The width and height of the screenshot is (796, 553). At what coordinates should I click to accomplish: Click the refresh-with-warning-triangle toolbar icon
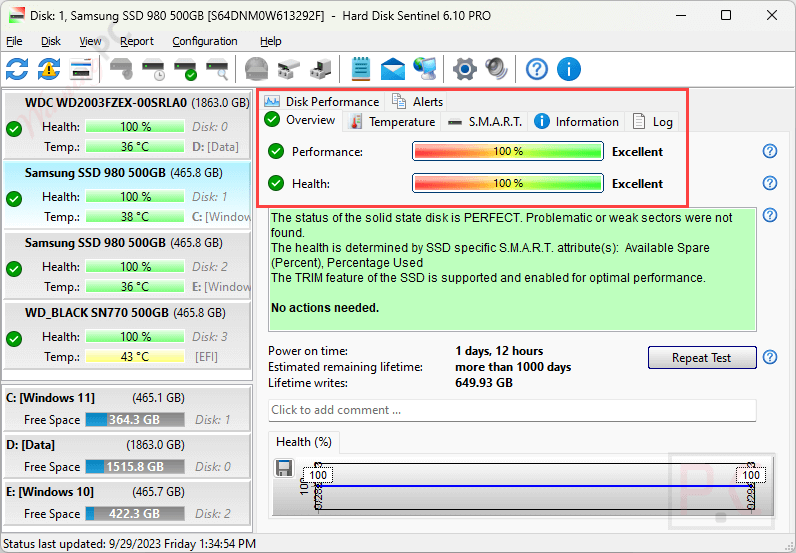tap(49, 69)
